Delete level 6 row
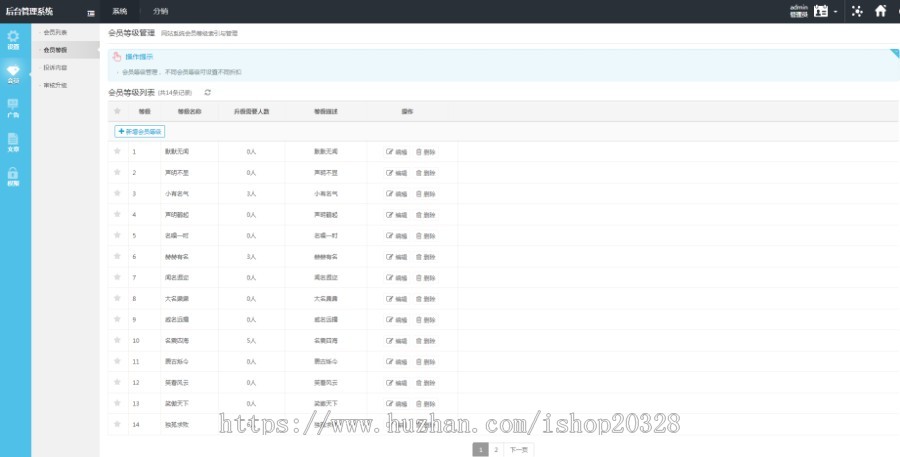 [x=426, y=257]
